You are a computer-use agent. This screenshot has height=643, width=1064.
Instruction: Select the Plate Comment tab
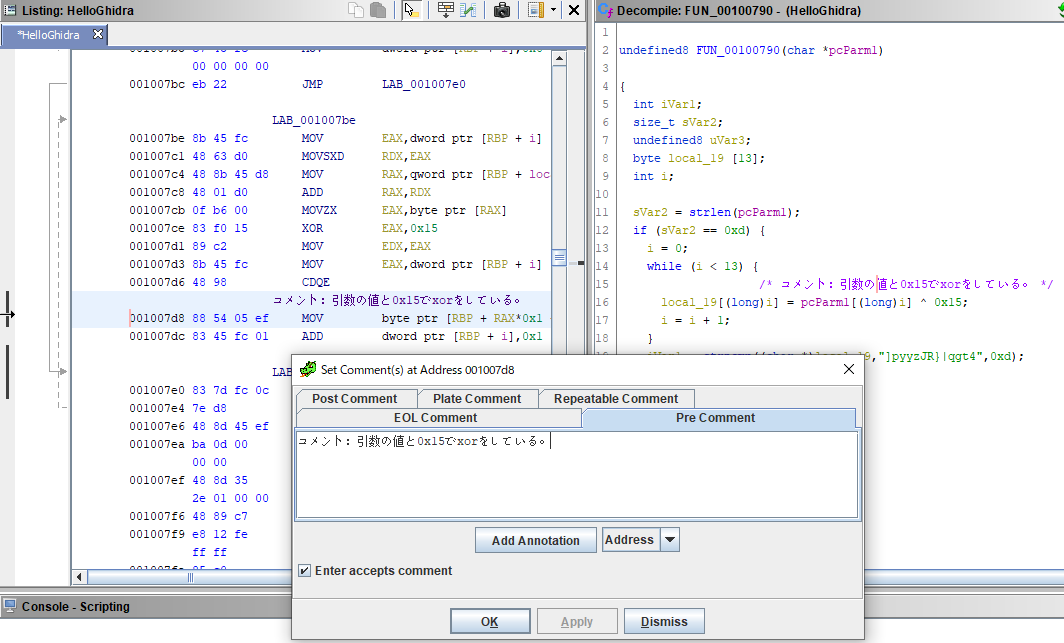point(477,398)
